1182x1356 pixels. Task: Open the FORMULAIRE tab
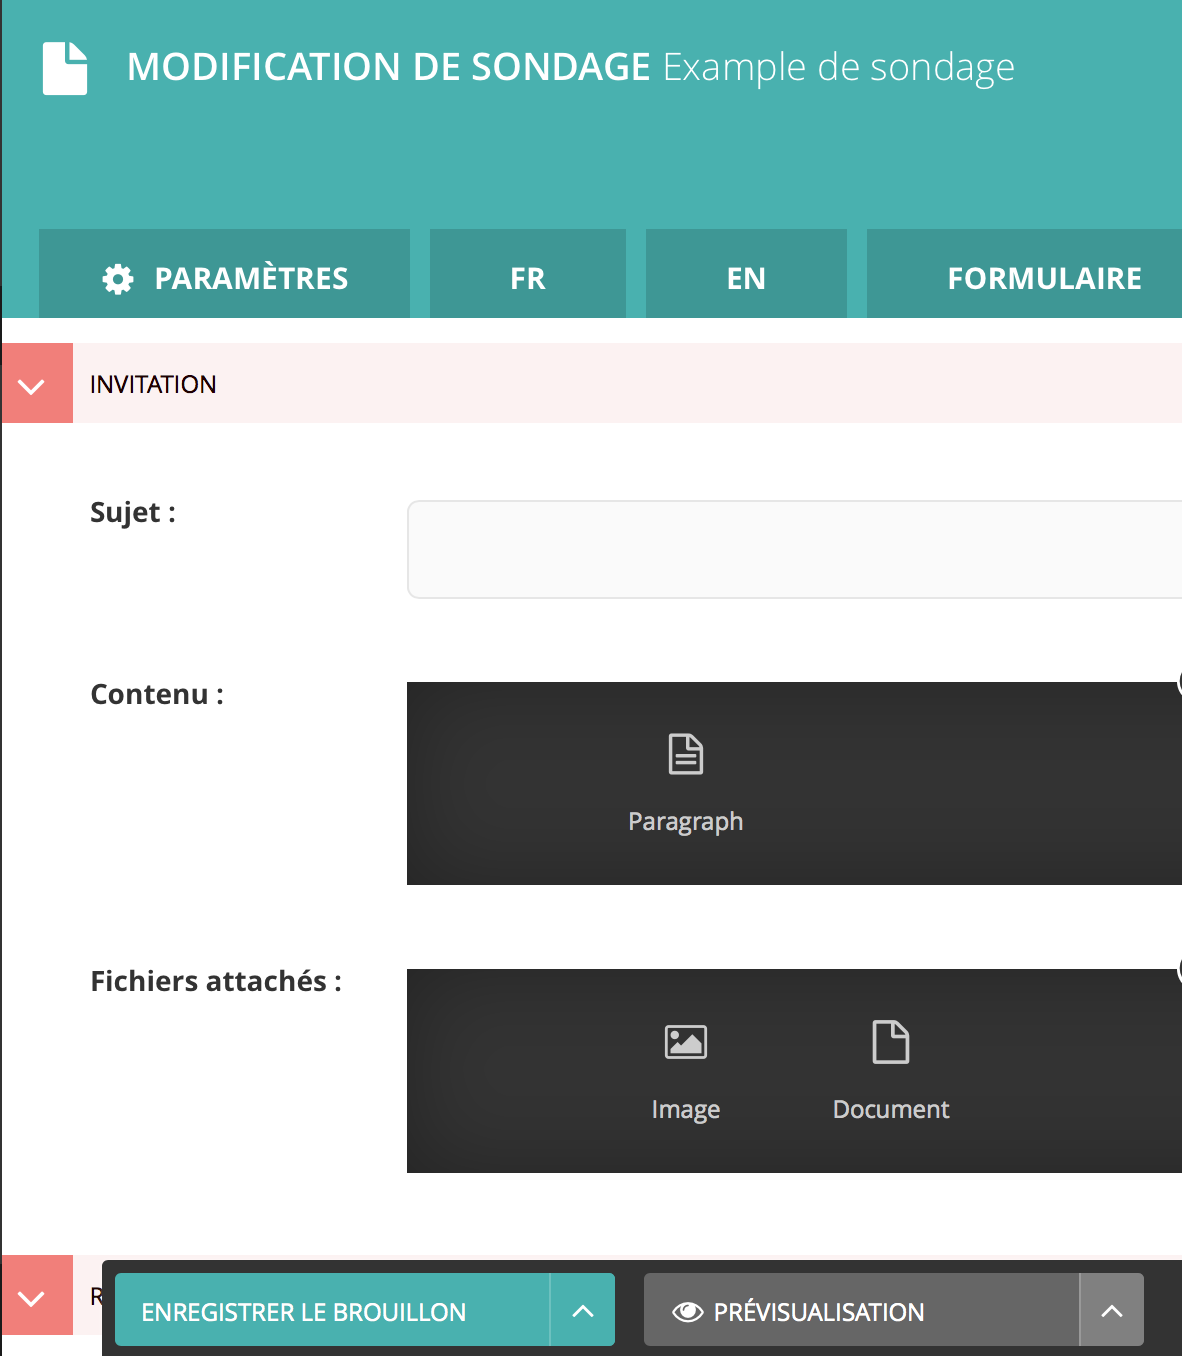point(1043,278)
